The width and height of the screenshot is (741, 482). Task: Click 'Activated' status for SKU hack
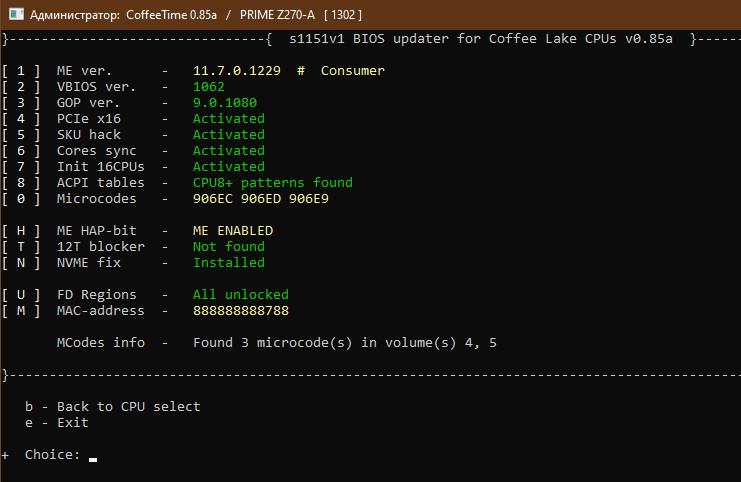(x=229, y=135)
